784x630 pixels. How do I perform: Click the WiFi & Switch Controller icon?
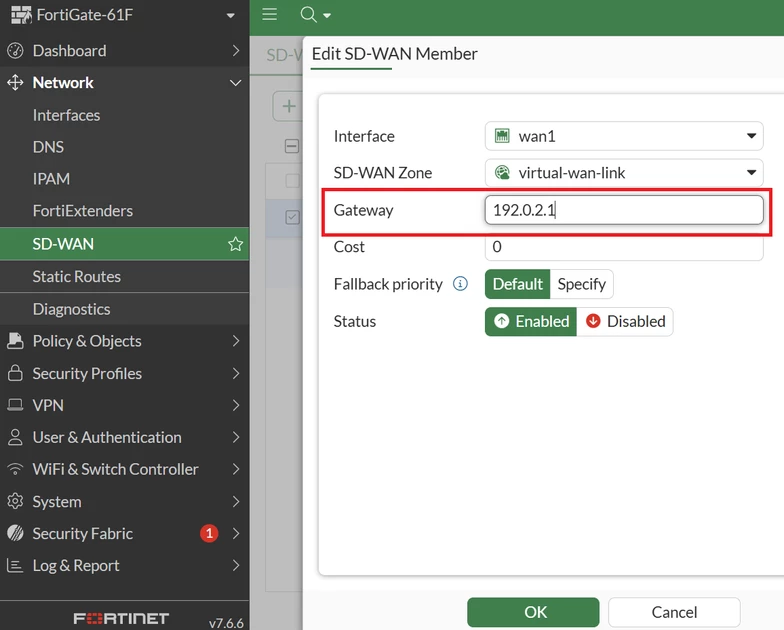tap(16, 469)
